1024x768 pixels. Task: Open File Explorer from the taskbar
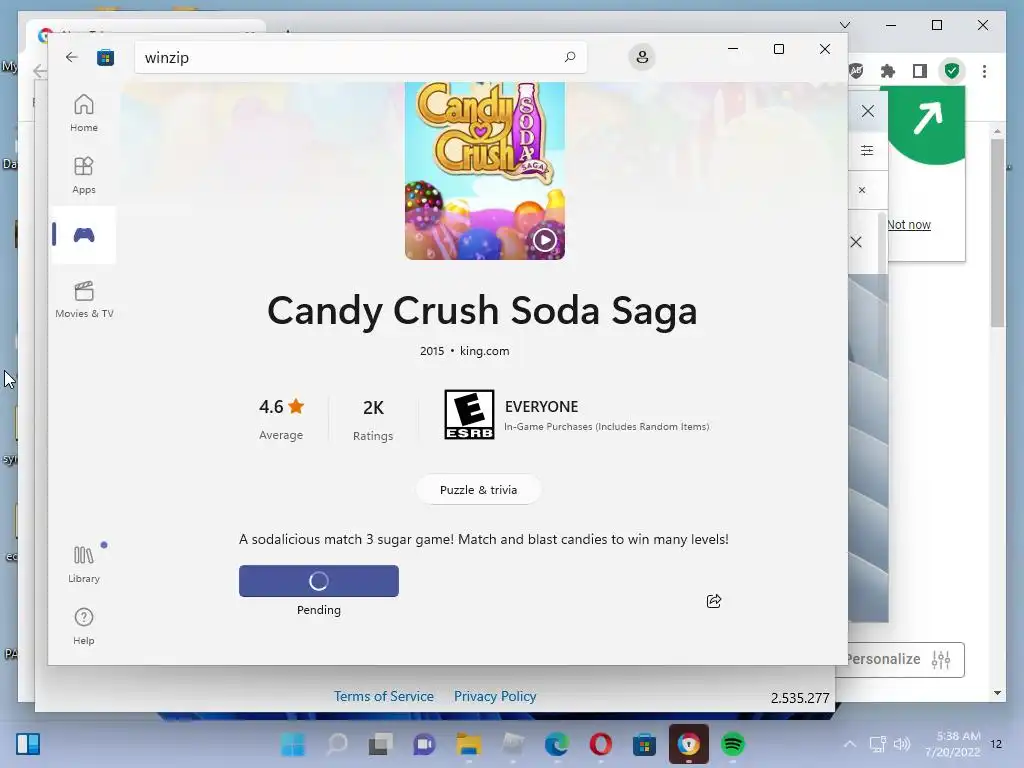[x=469, y=744]
